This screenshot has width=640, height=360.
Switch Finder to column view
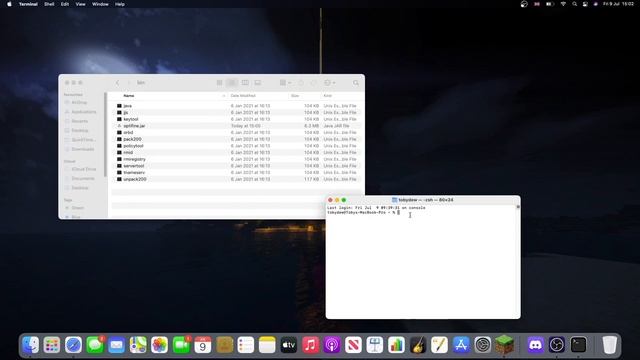245,83
